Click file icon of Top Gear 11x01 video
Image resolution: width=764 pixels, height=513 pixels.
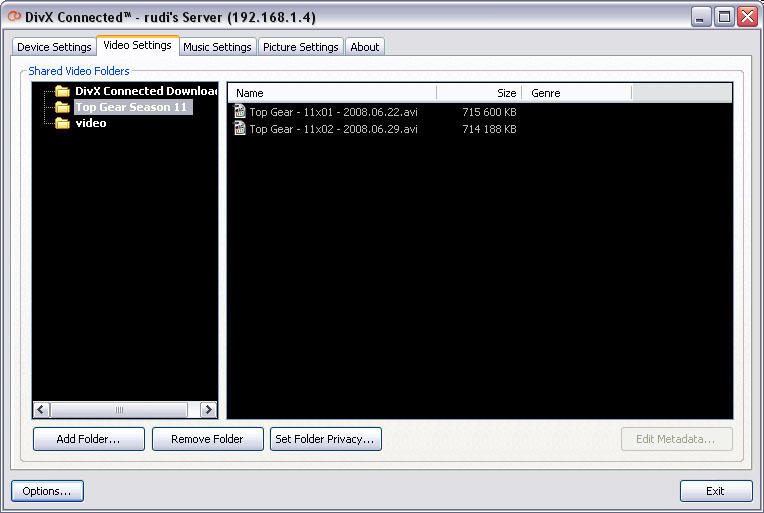240,112
